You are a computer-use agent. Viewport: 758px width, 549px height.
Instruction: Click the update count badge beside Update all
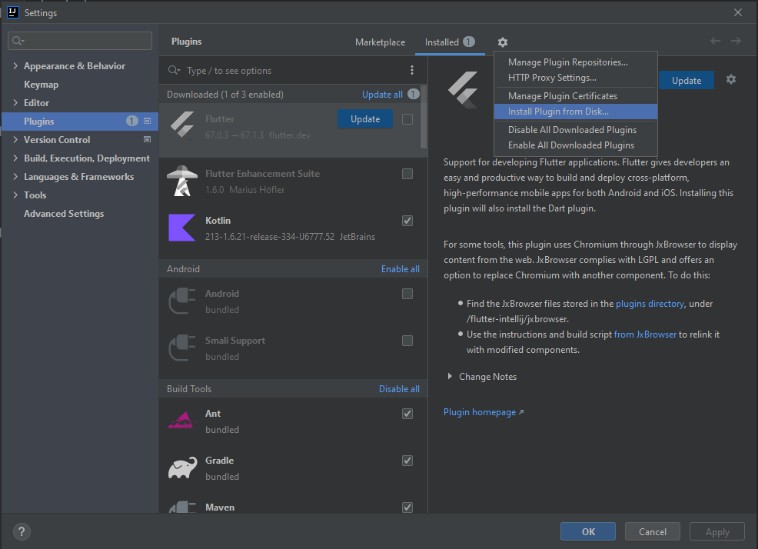413,94
